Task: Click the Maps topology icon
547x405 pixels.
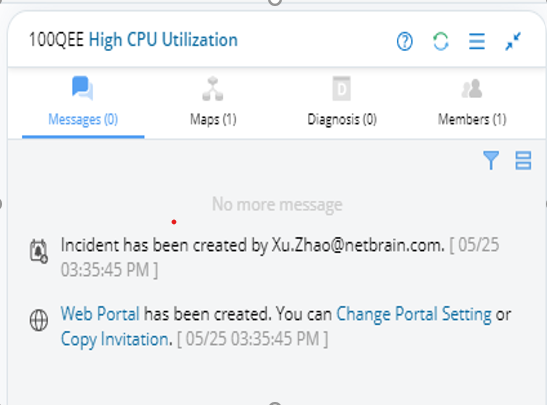Action: (213, 89)
